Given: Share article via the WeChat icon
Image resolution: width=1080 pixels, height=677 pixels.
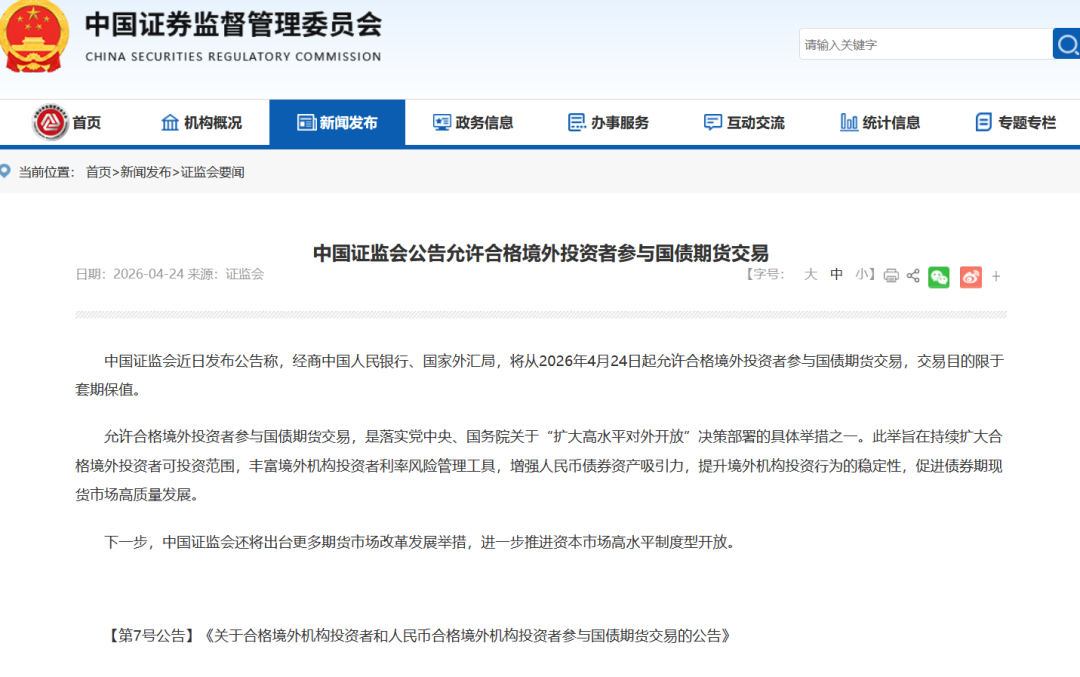Looking at the screenshot, I should click(x=938, y=276).
